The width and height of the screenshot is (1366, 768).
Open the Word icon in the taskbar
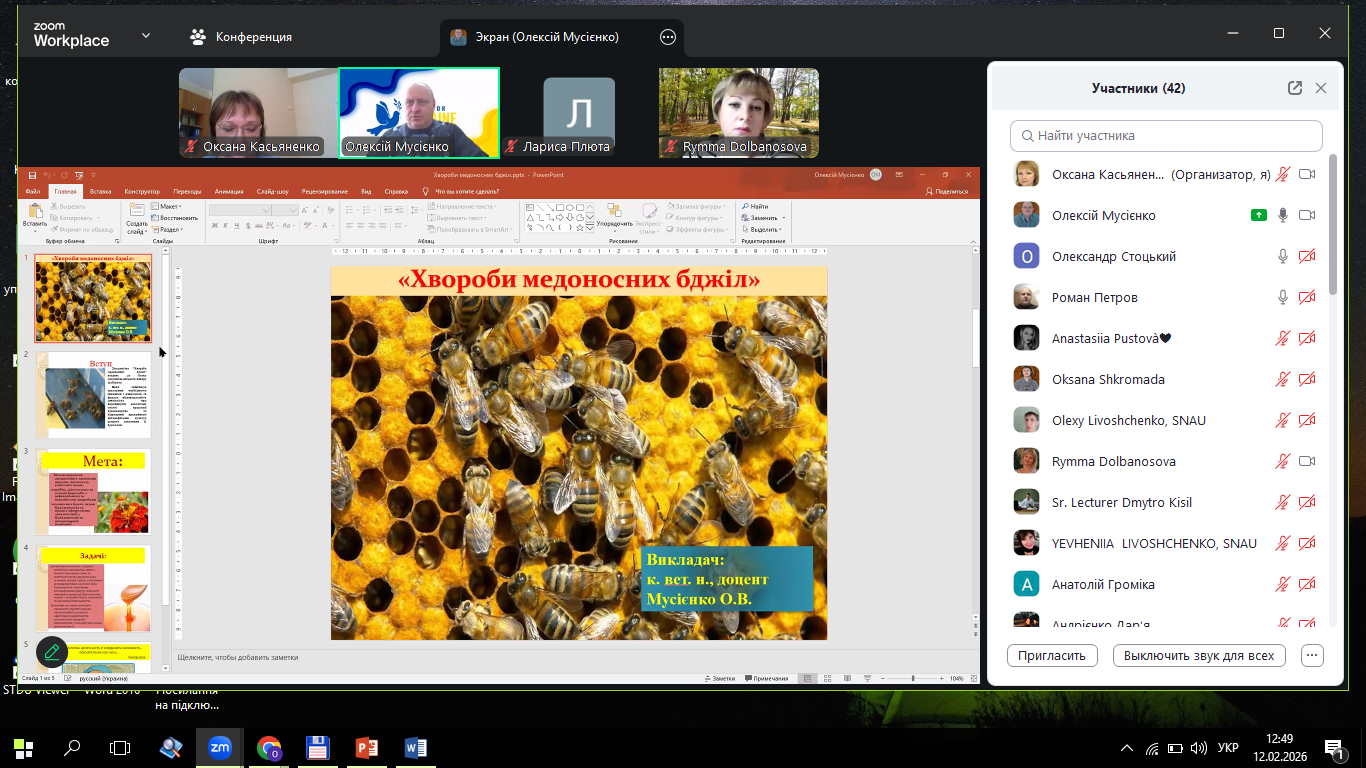[x=416, y=747]
